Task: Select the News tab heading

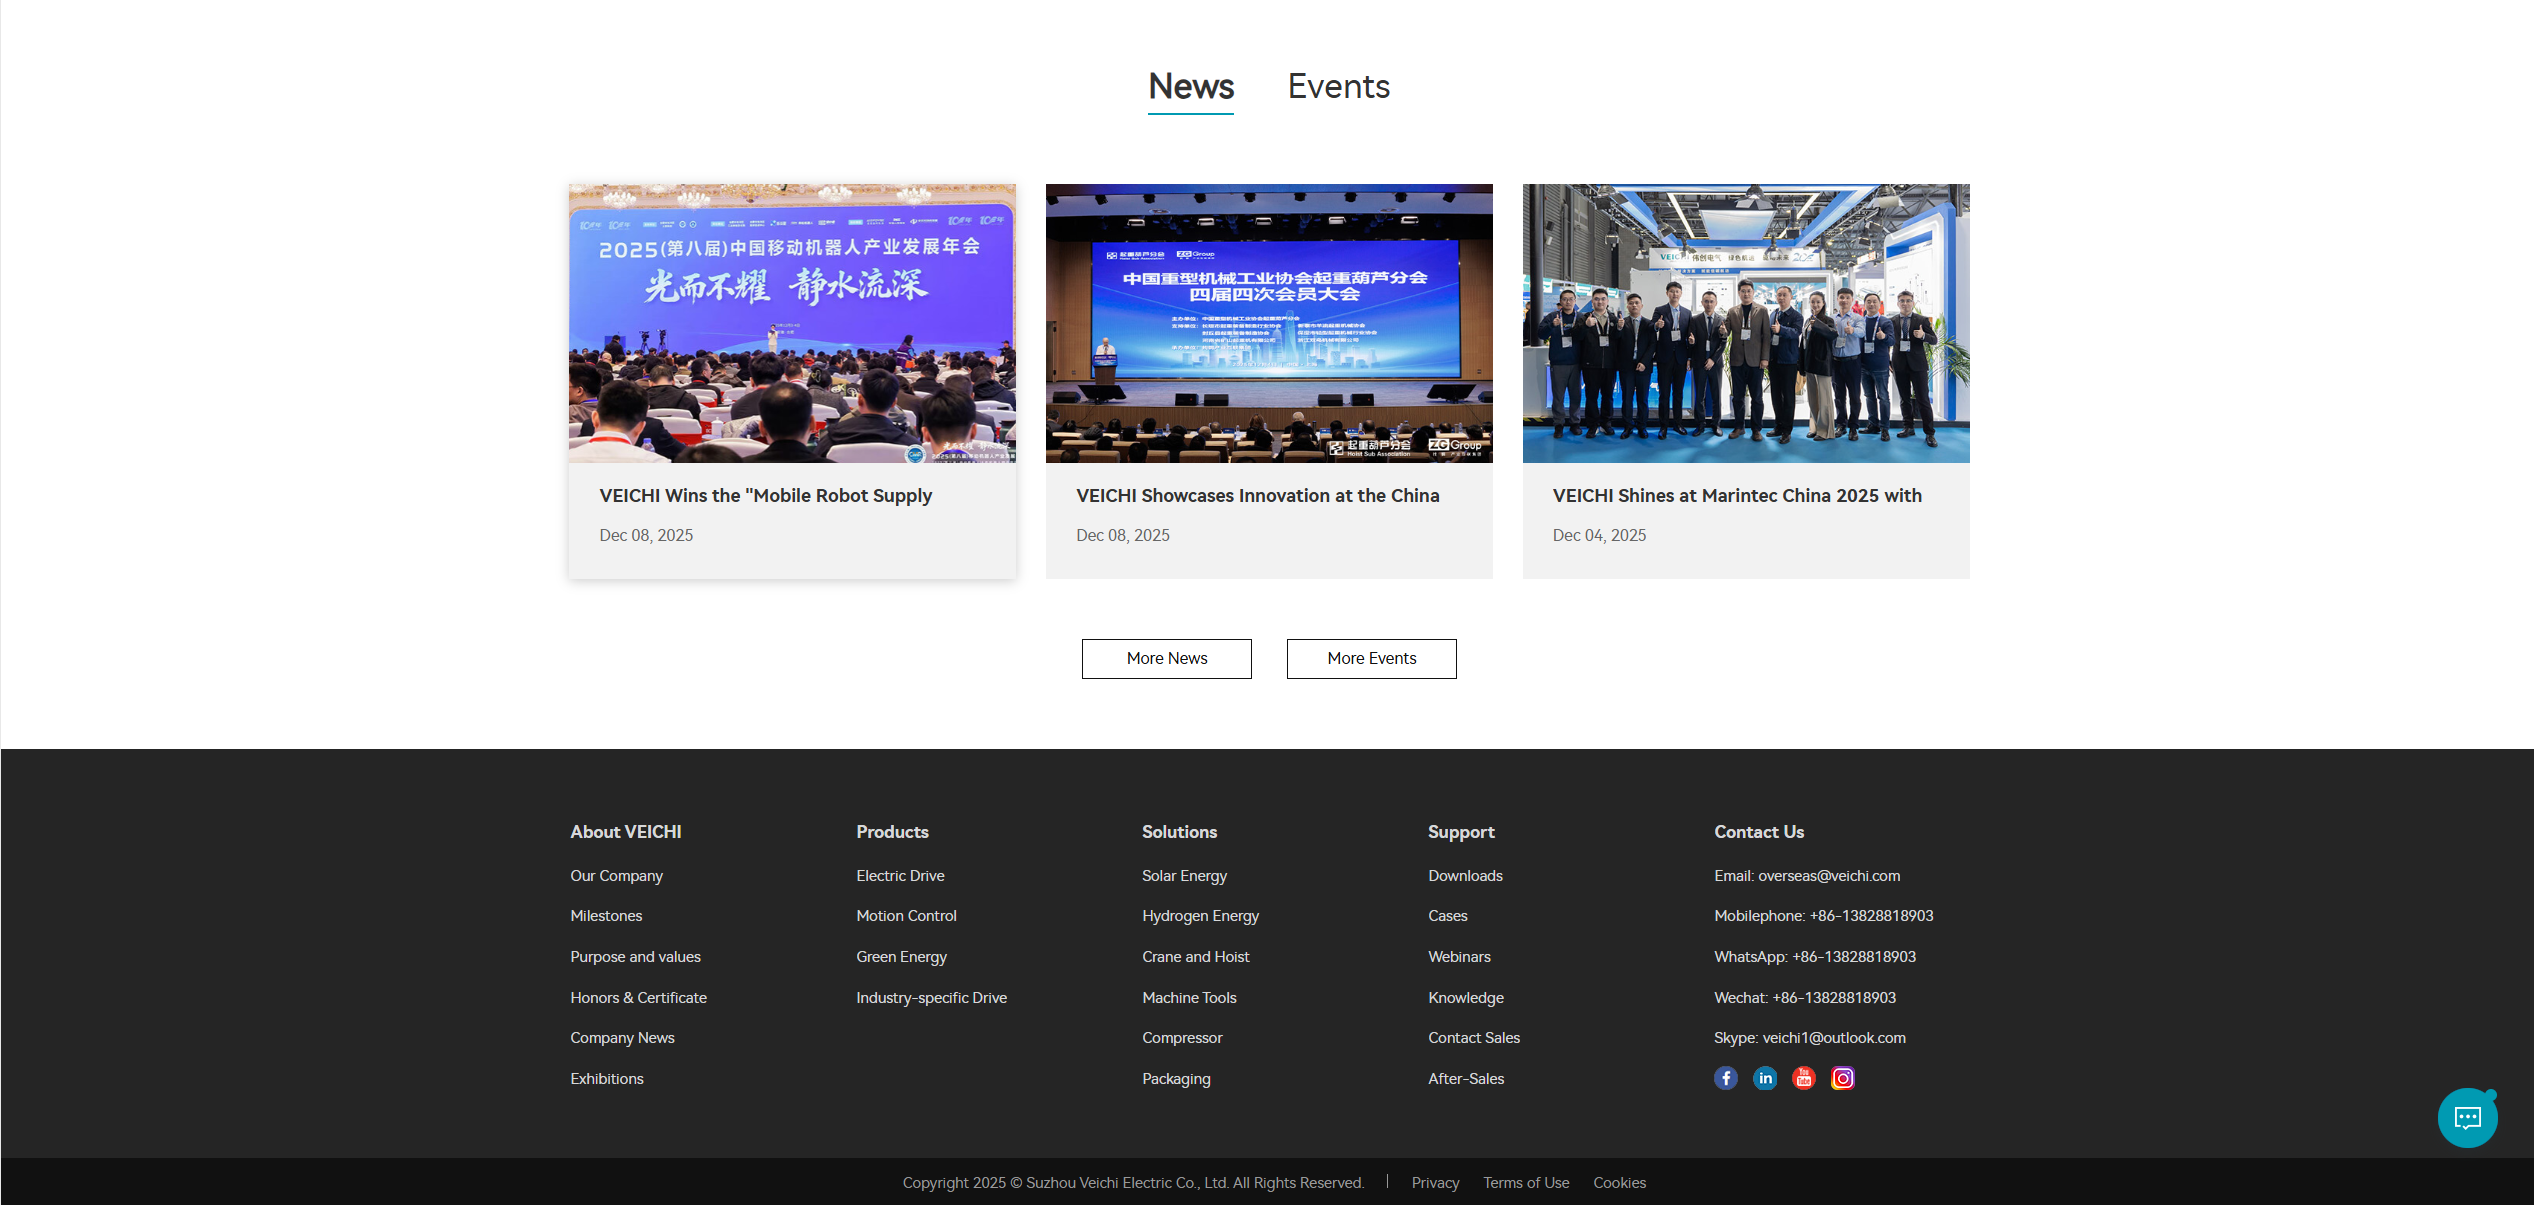Action: tap(1190, 87)
